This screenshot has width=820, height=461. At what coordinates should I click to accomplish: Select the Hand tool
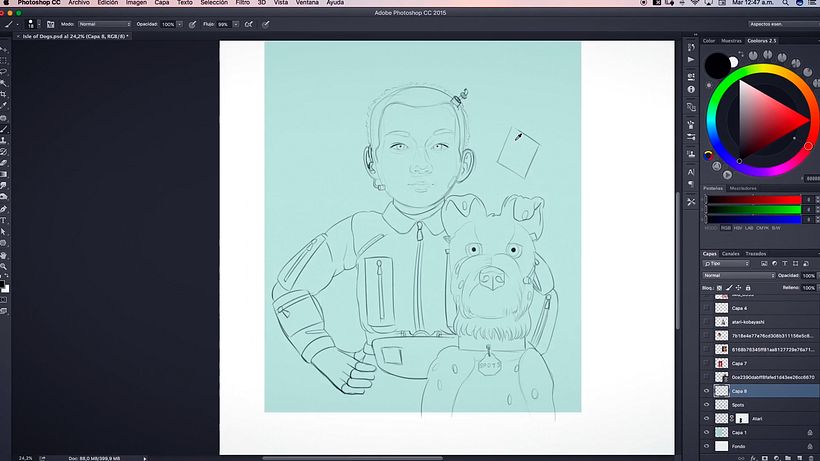(4, 255)
